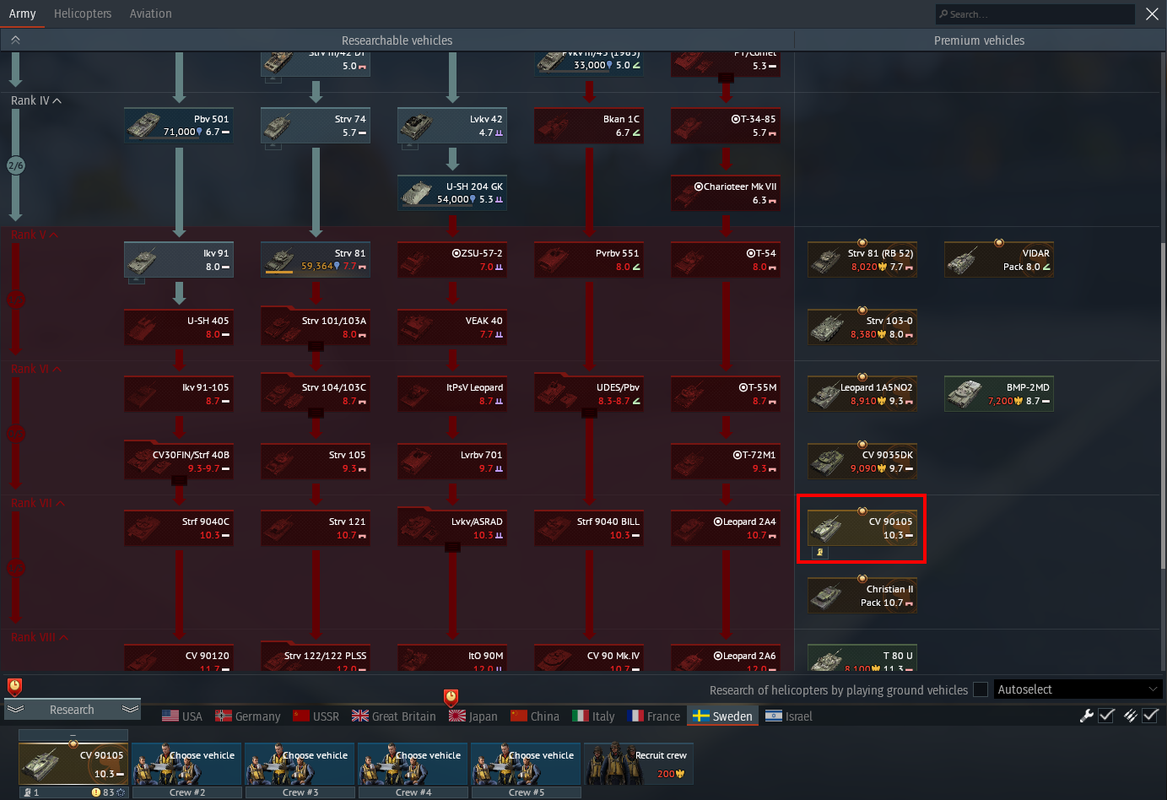Click the Leopard 1A5NO2 premium icon
The height and width of the screenshot is (800, 1167).
825,394
